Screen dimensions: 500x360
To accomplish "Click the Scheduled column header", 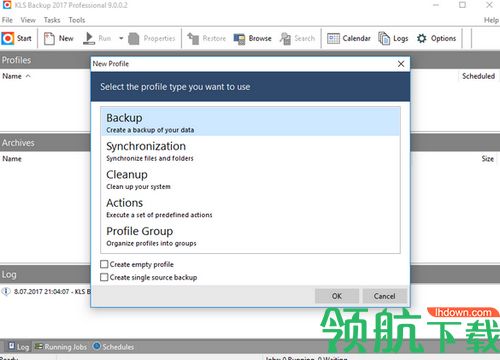I will pyautogui.click(x=478, y=76).
